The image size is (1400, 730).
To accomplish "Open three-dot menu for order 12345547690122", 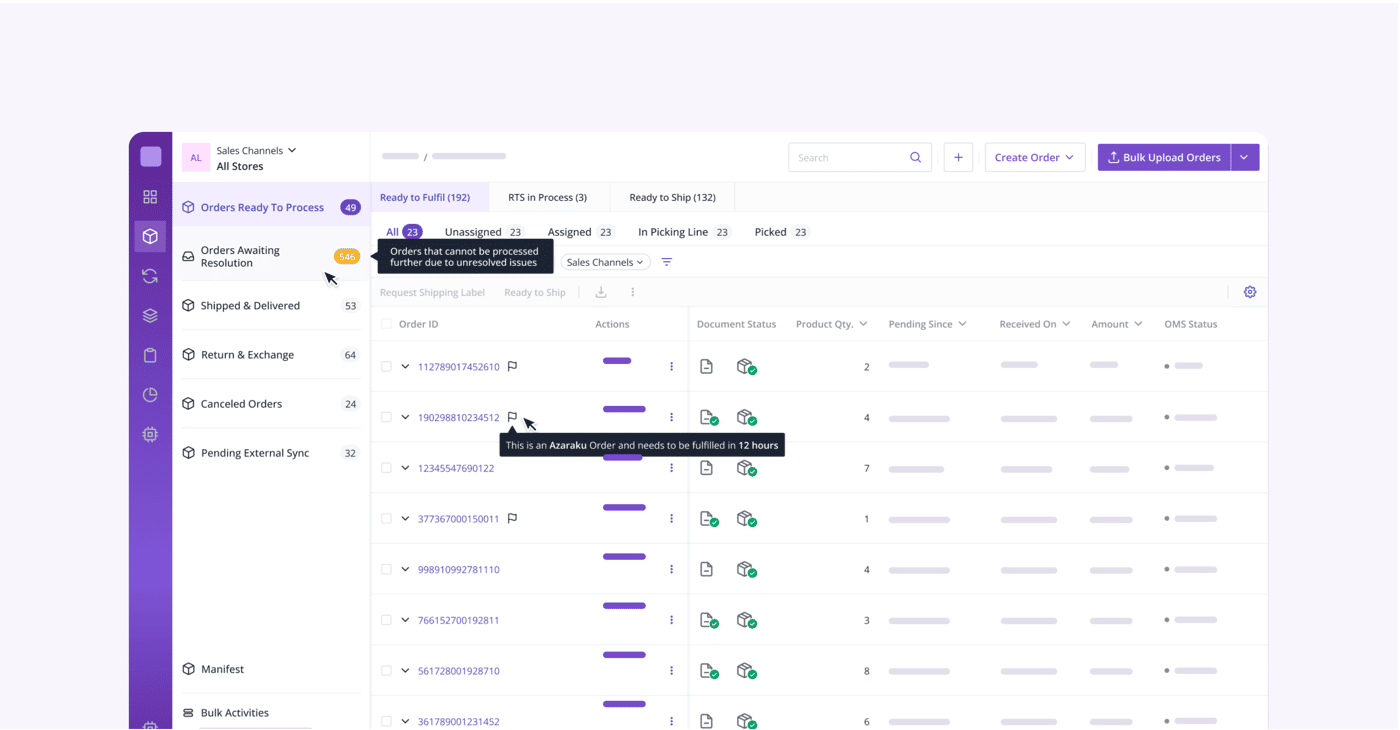I will pos(671,468).
